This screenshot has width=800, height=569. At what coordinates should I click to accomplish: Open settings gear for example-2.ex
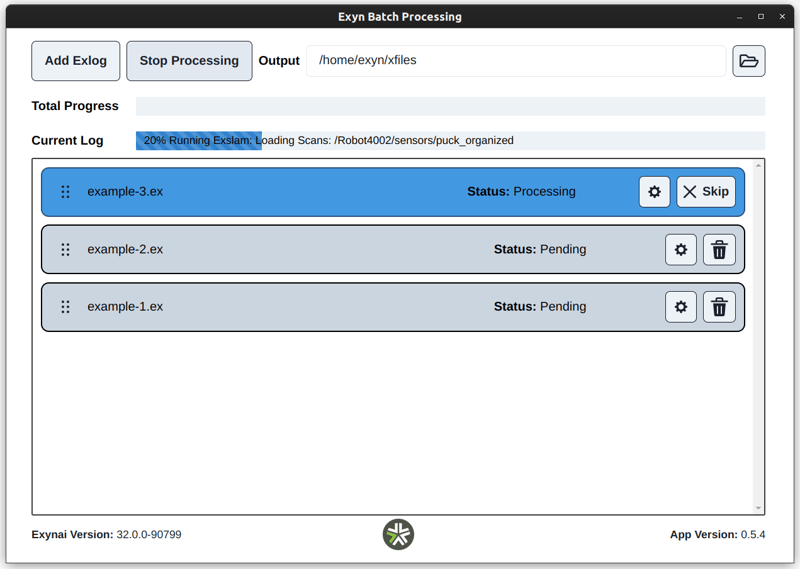[681, 250]
